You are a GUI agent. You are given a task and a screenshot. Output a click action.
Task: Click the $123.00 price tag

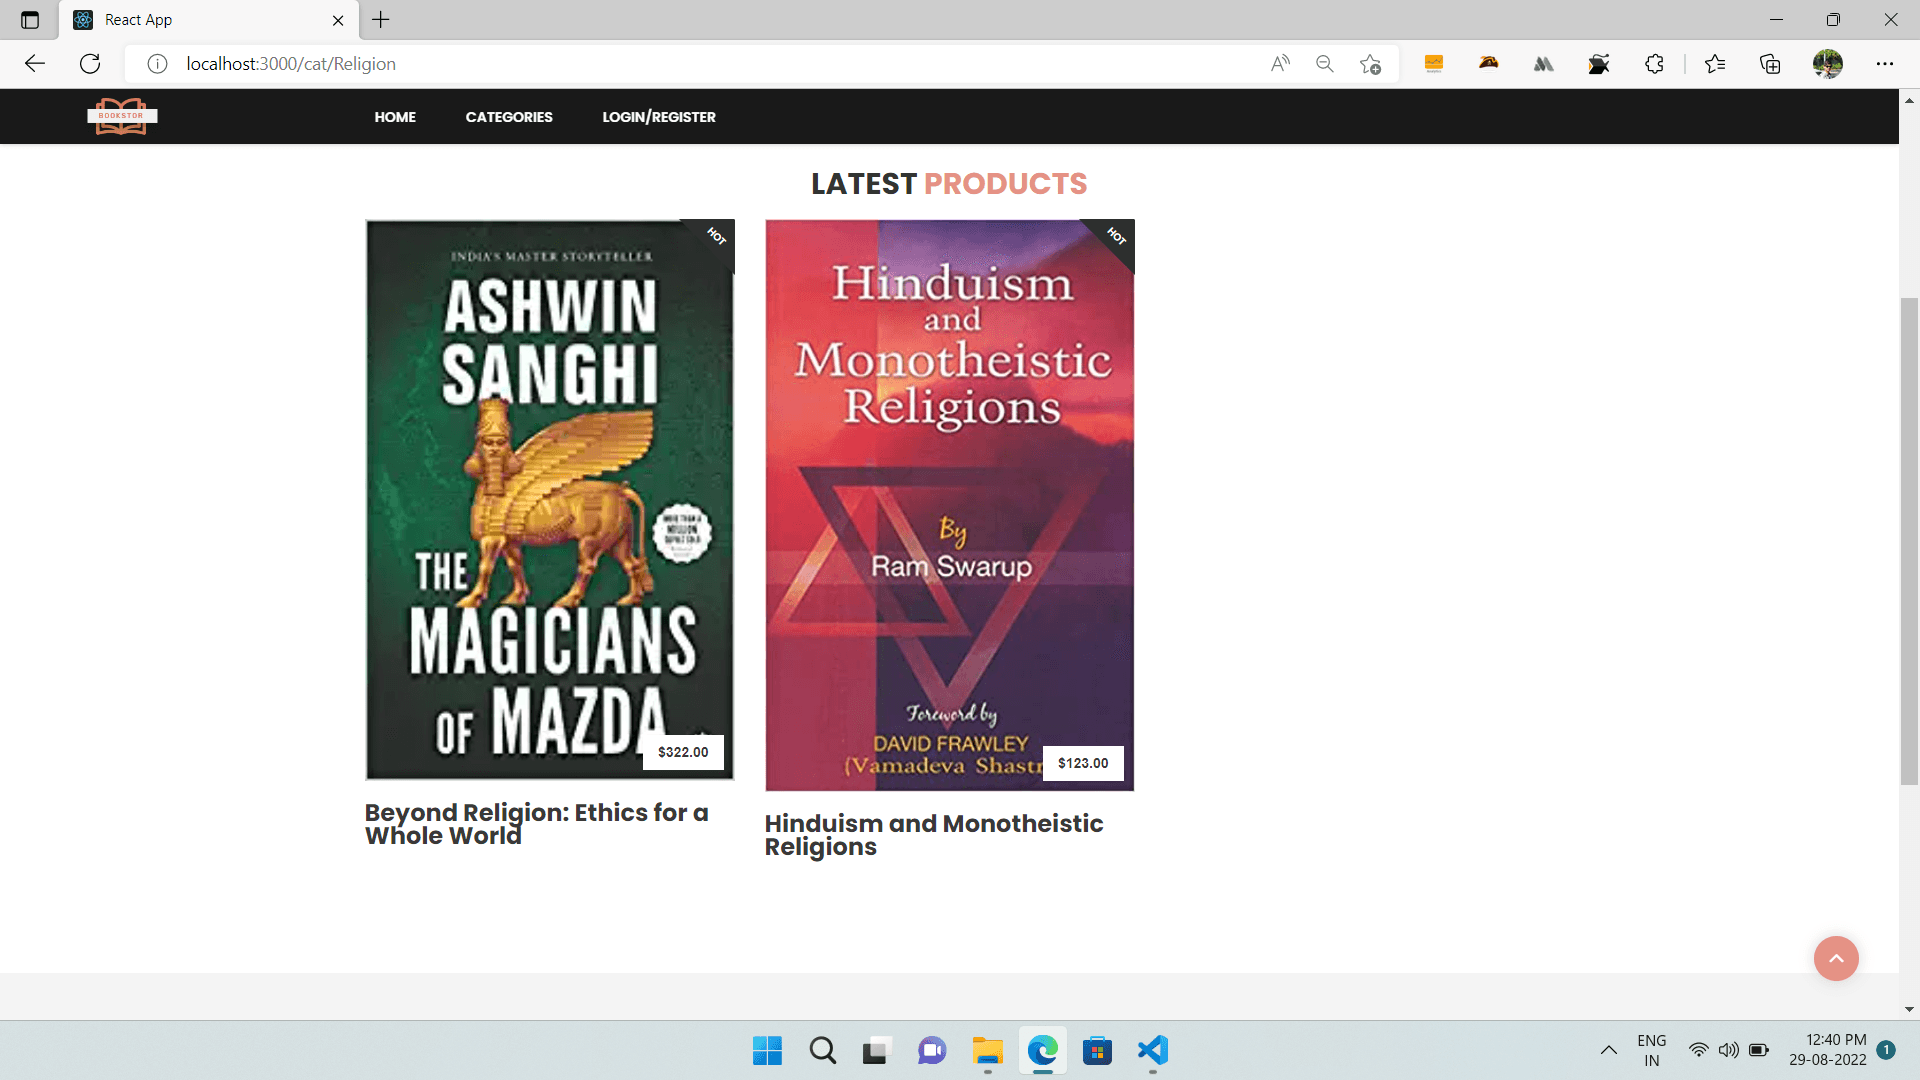coord(1083,763)
